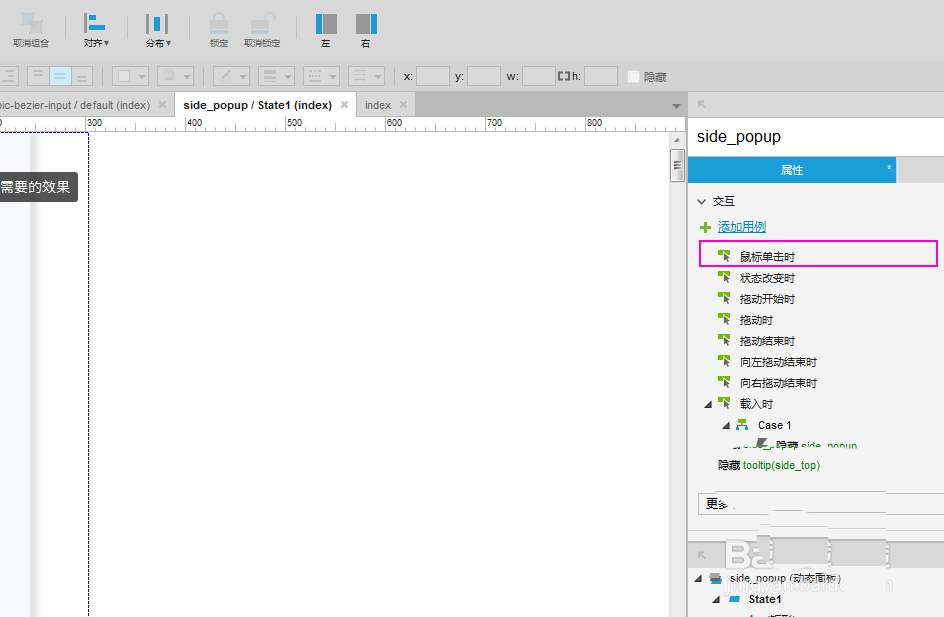Select the 拖动开始时 event
Image resolution: width=944 pixels, height=617 pixels.
[x=767, y=299]
